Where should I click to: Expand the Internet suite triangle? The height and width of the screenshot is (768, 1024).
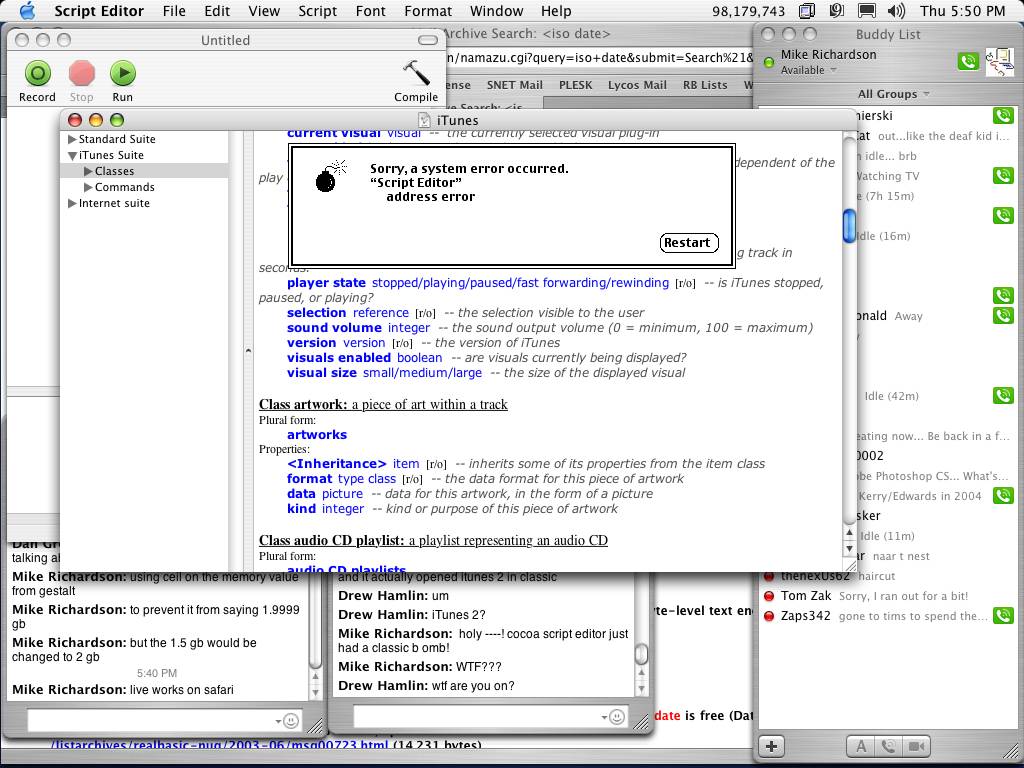click(72, 203)
